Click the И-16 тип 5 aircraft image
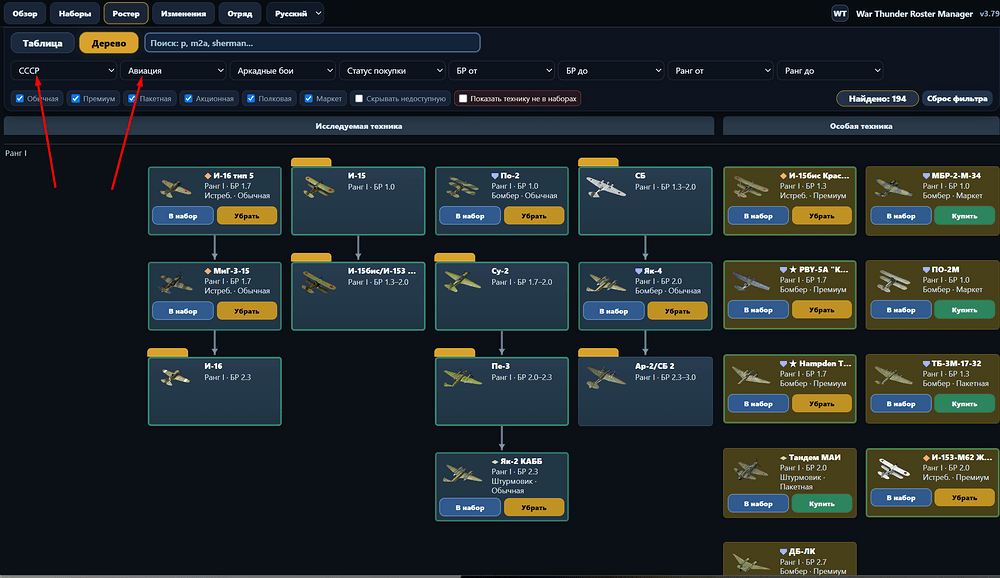The image size is (1000, 578). [x=176, y=187]
